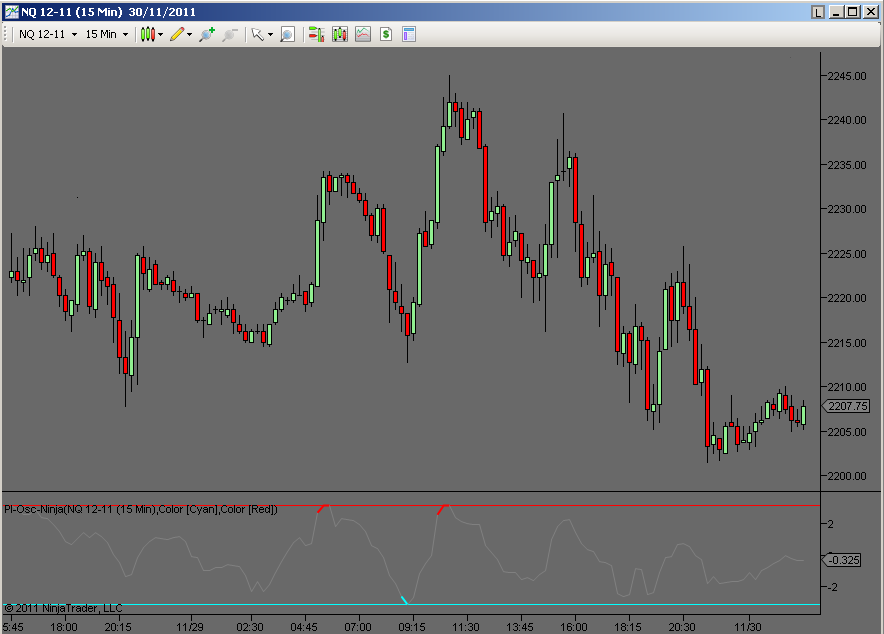884x634 pixels.
Task: Click the -0.325 oscillator value label
Action: (843, 560)
